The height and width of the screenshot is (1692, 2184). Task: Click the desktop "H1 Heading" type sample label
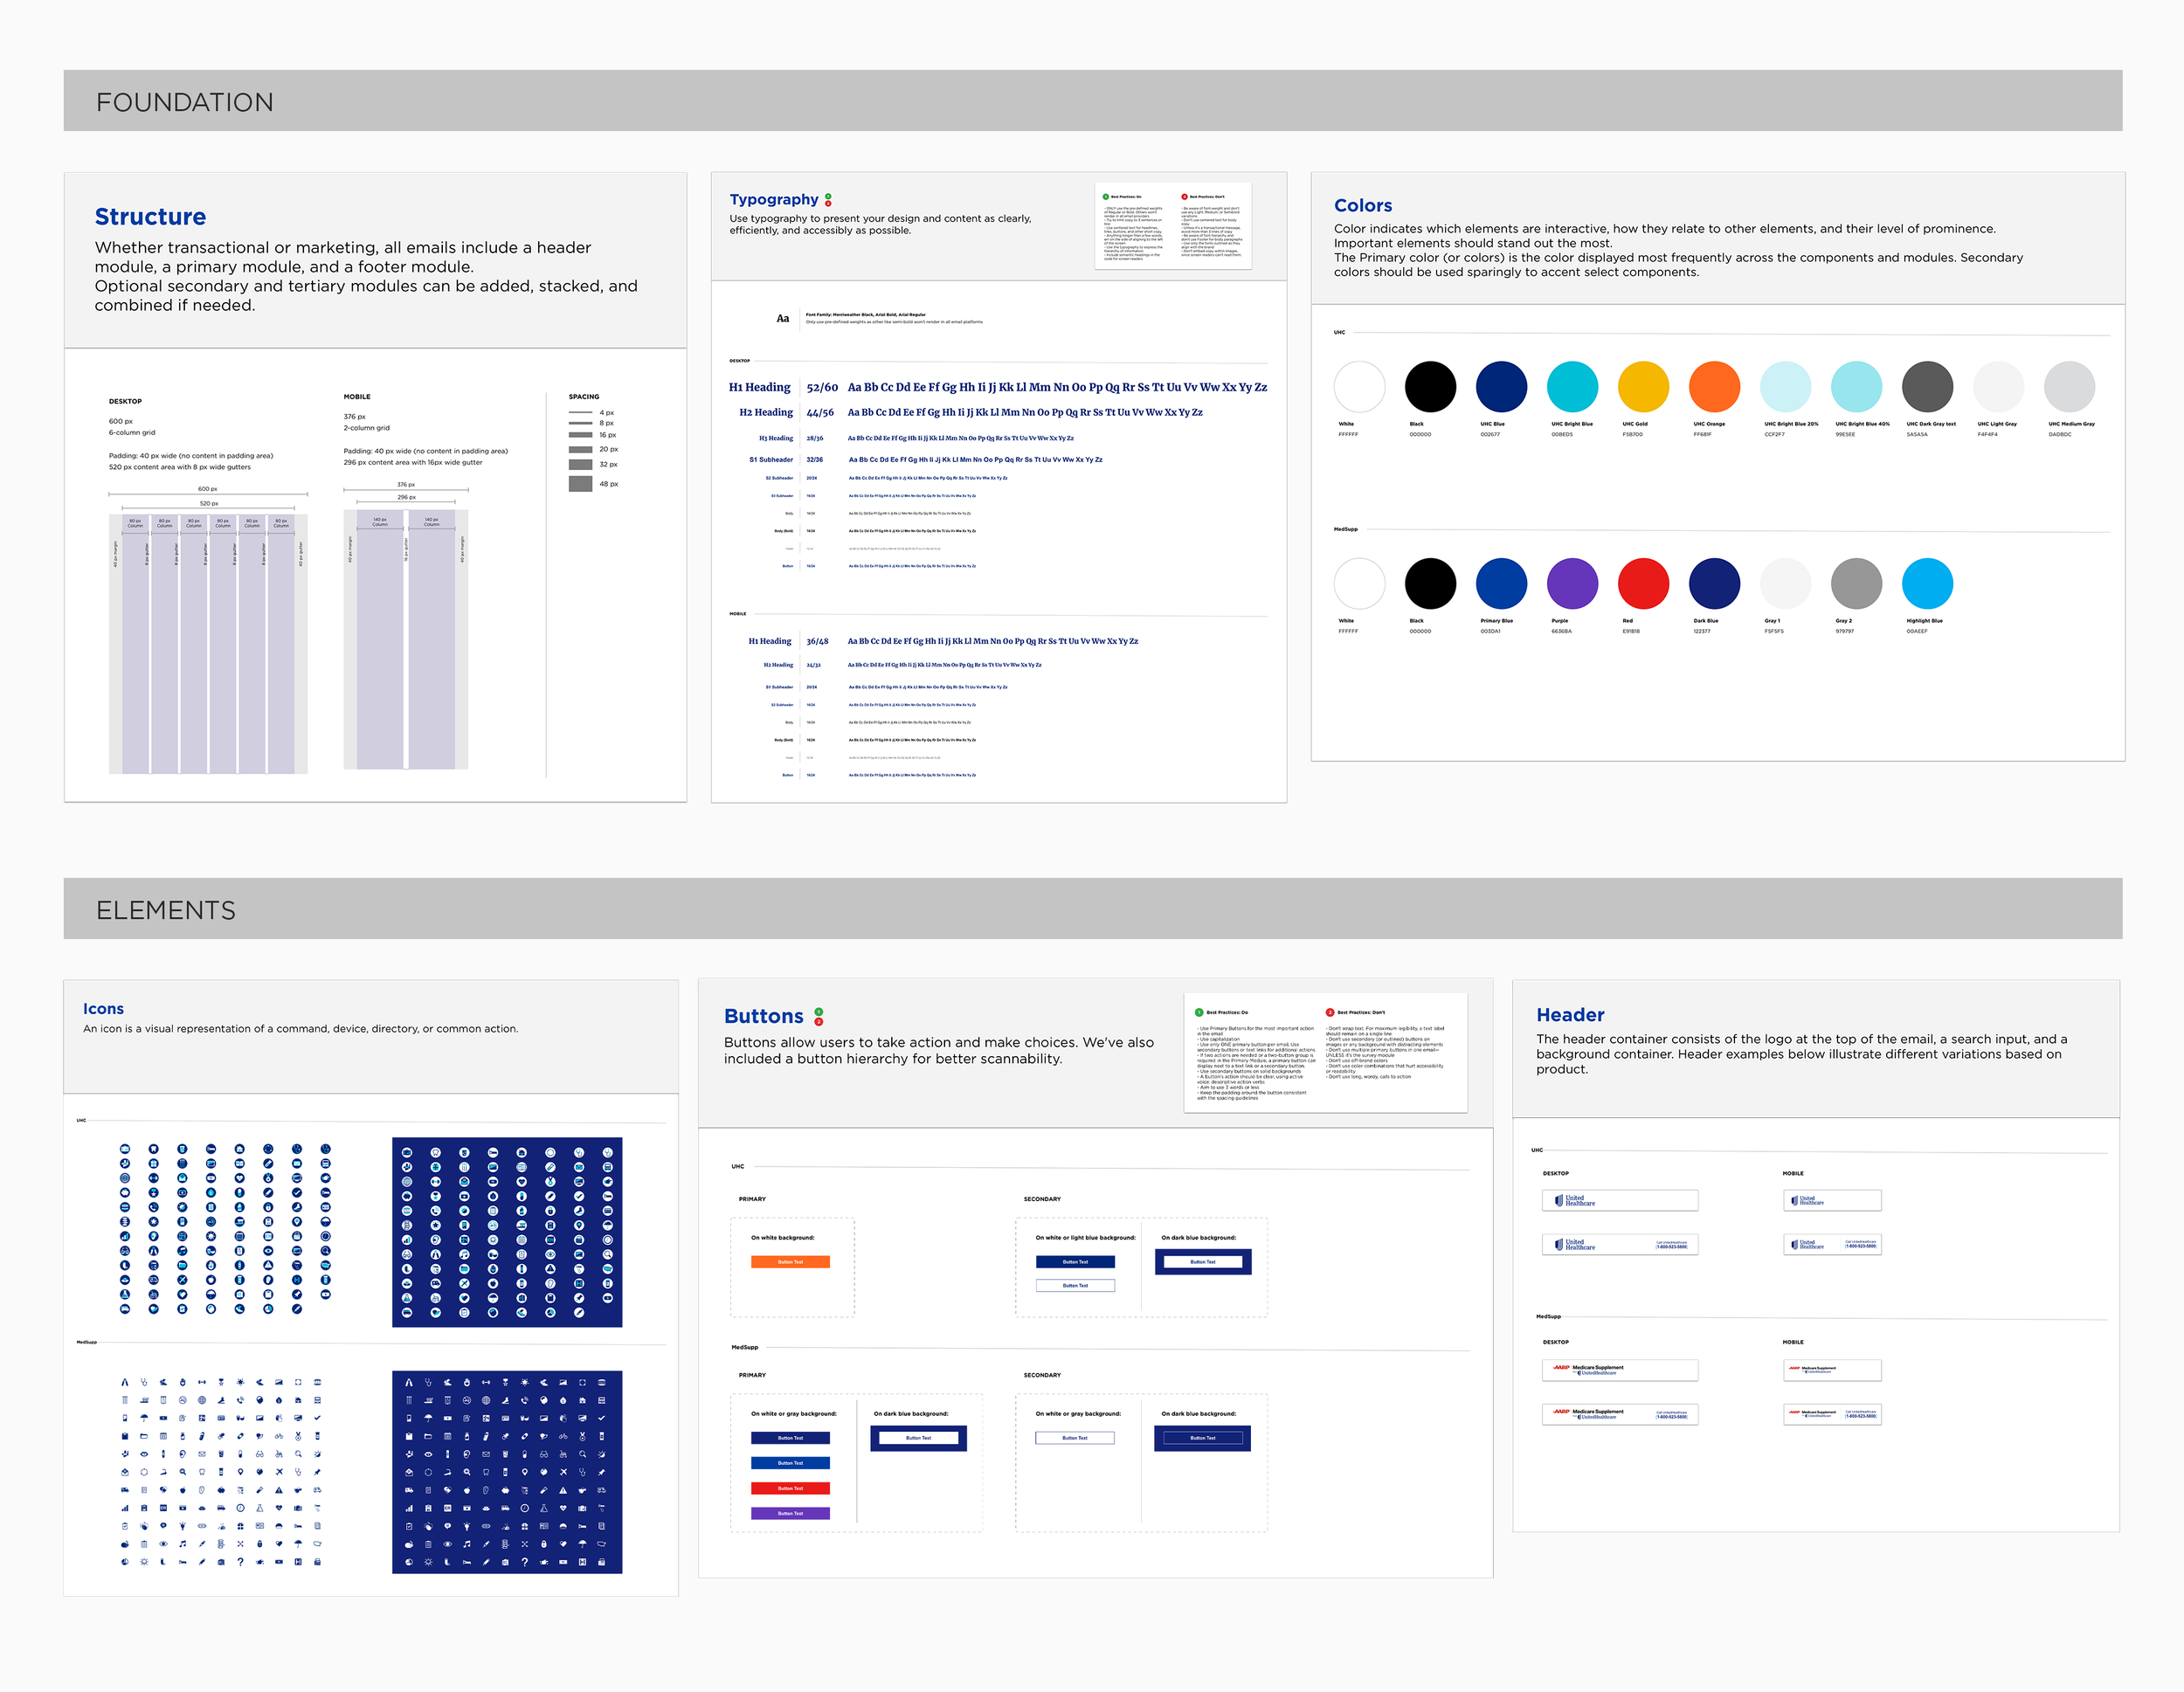pos(760,387)
